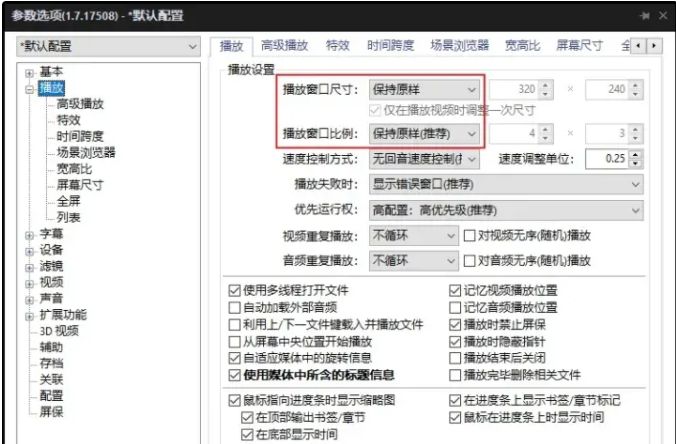Expand the 视频 tree node
Viewport: 676px width, 444px height.
pyautogui.click(x=29, y=284)
